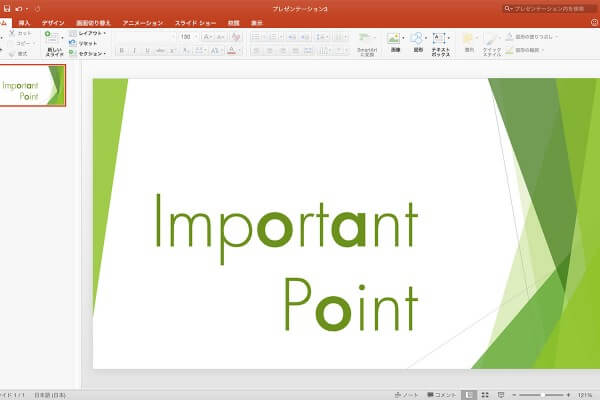Click the 図形 shapes icon
The height and width of the screenshot is (400, 600).
coord(417,38)
